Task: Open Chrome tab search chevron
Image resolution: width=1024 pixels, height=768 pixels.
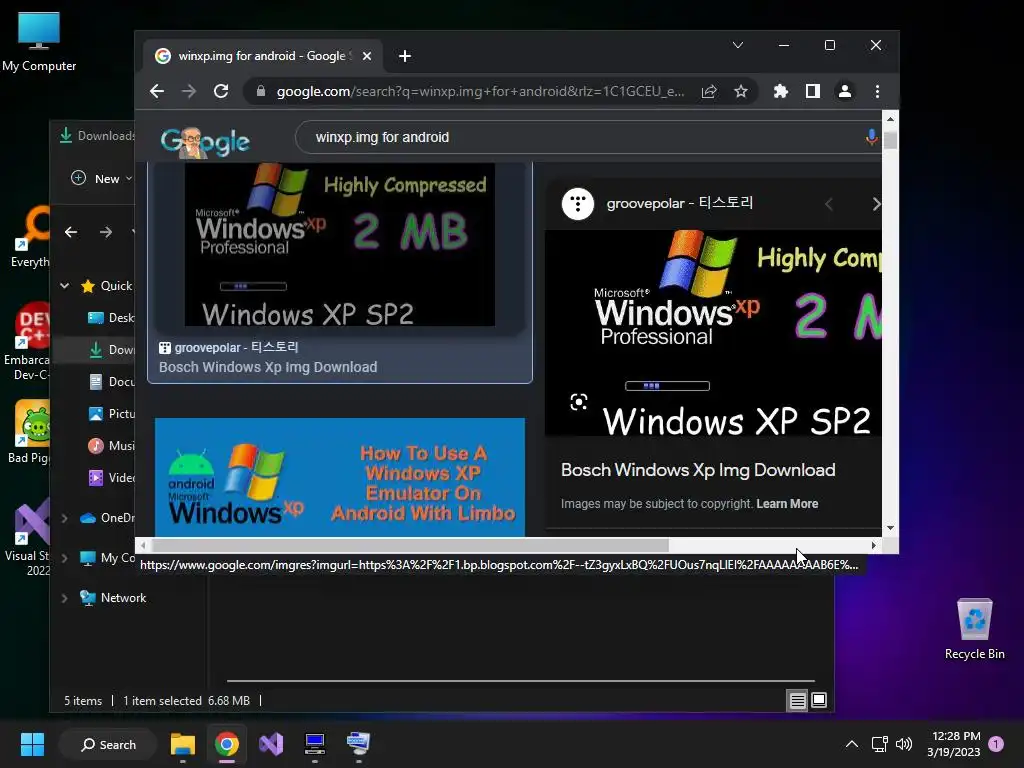Action: (x=738, y=45)
